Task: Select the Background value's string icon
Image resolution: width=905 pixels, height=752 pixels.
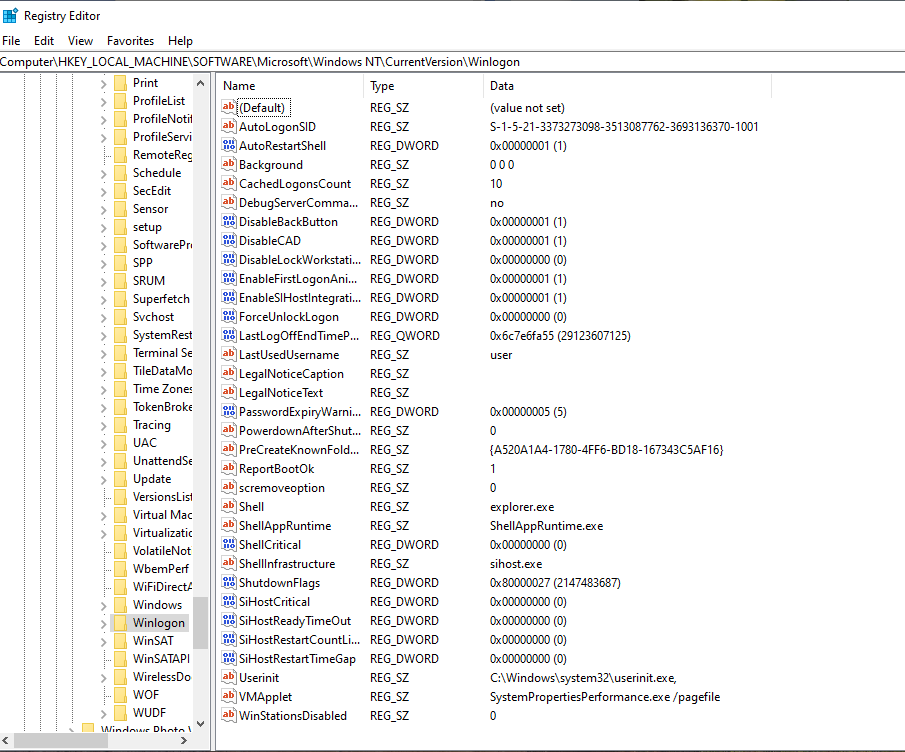Action: tap(229, 164)
